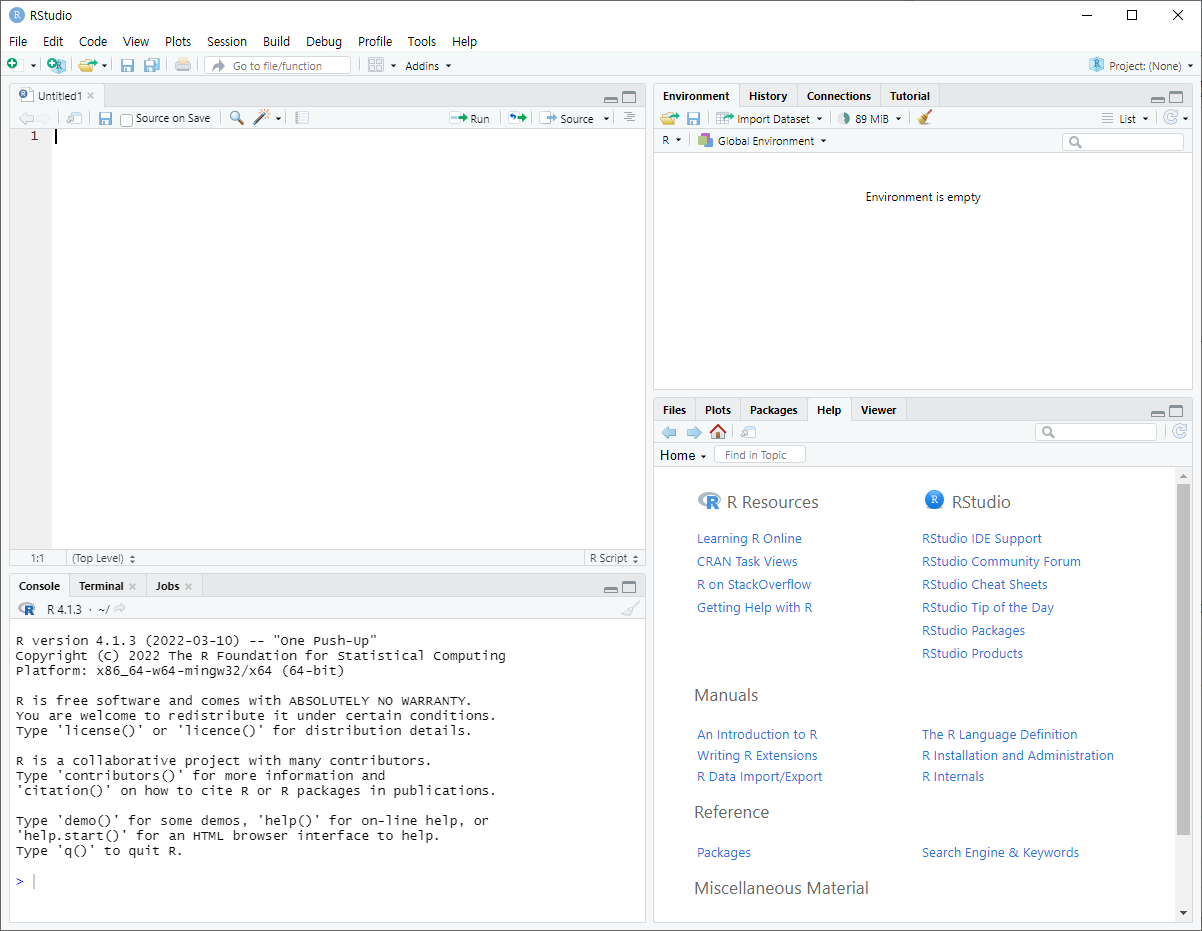Open the Learning R Online link

[x=749, y=538]
